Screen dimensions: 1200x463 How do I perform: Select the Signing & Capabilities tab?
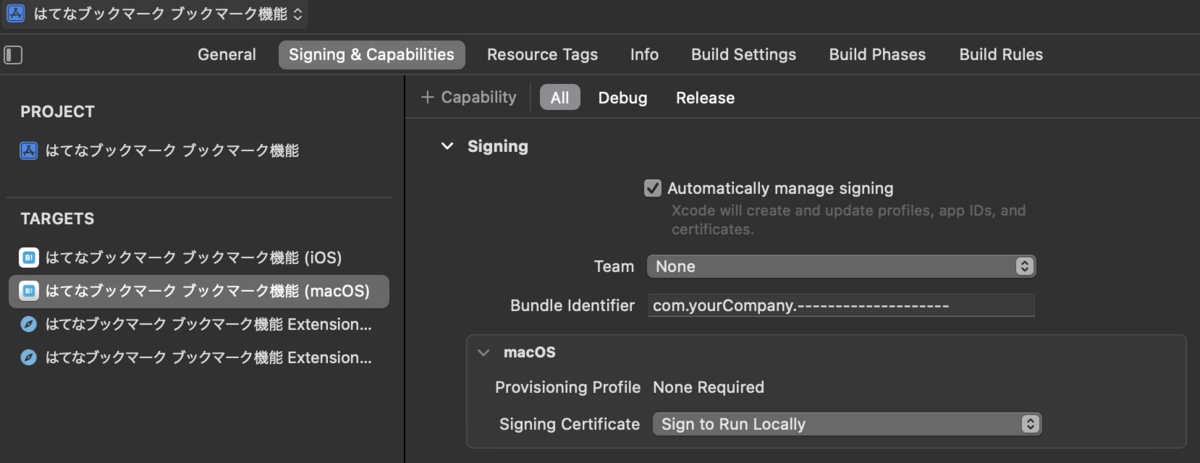(372, 55)
